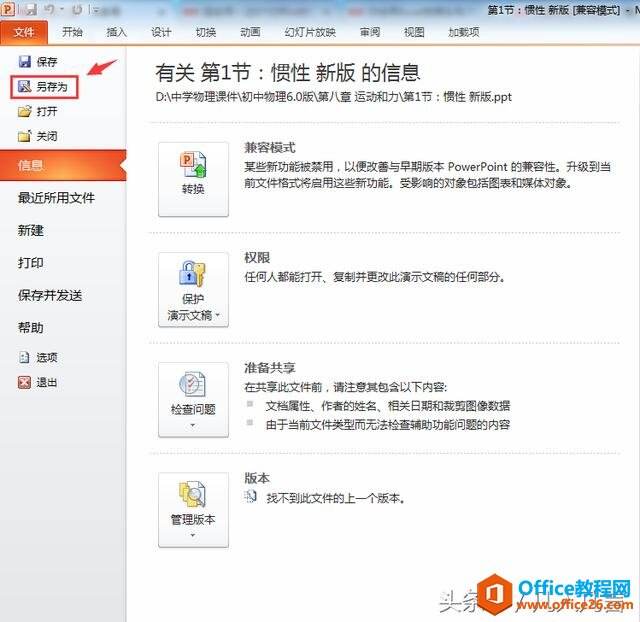Click text 在共享此文件前，请注意其包含以下内容
The width and height of the screenshot is (640, 622).
tap(345, 387)
